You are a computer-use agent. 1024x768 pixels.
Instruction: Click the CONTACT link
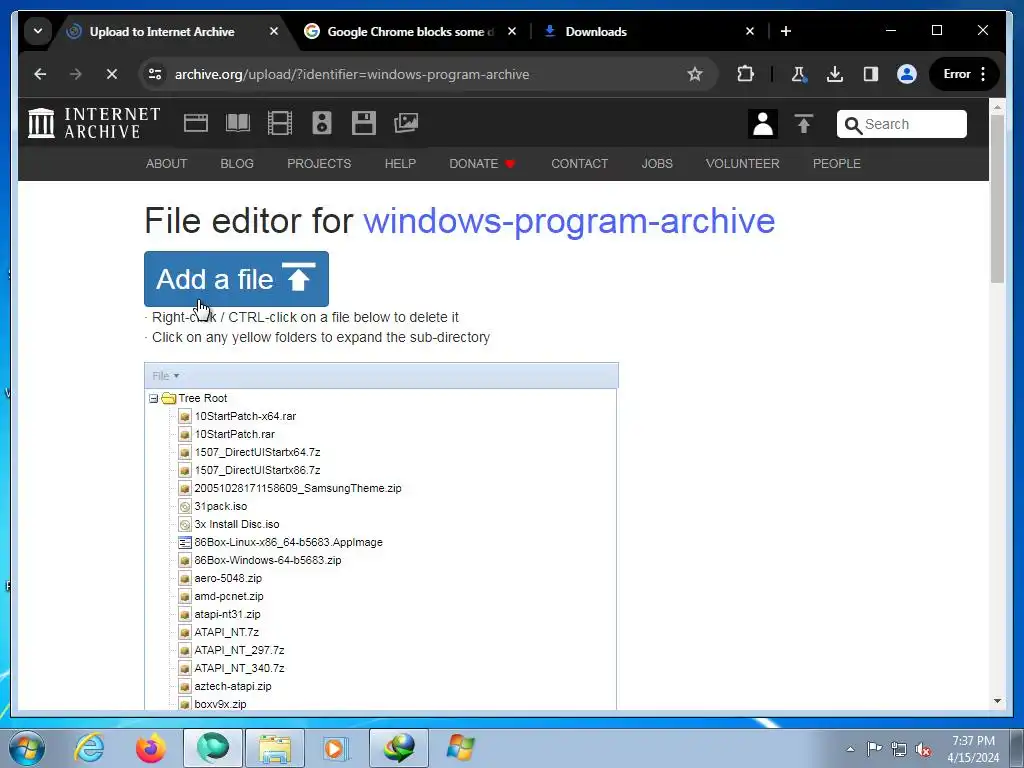point(579,164)
